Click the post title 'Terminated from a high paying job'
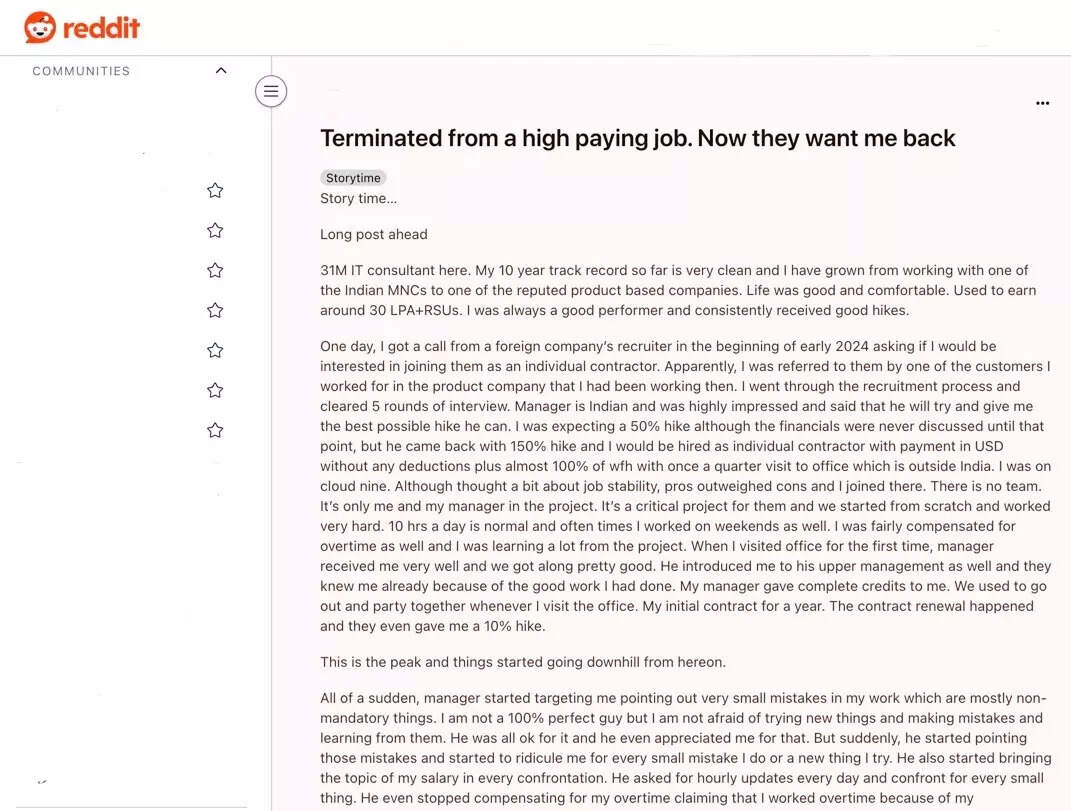The image size is (1071, 811). click(637, 138)
